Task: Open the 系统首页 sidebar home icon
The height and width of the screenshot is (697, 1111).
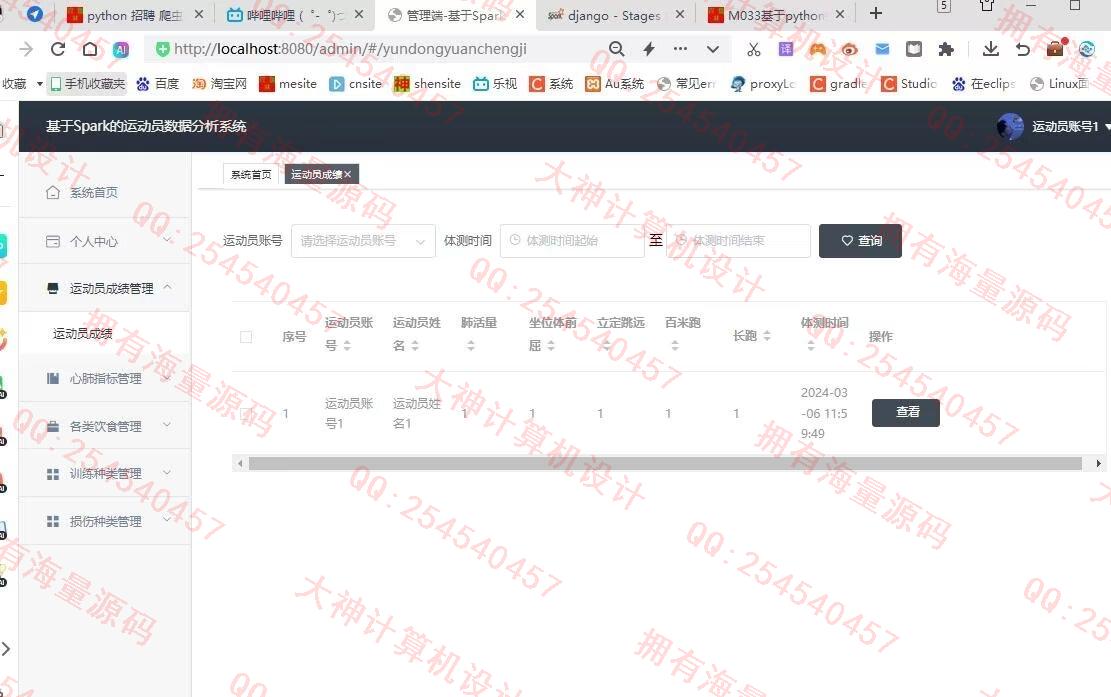Action: [x=53, y=192]
